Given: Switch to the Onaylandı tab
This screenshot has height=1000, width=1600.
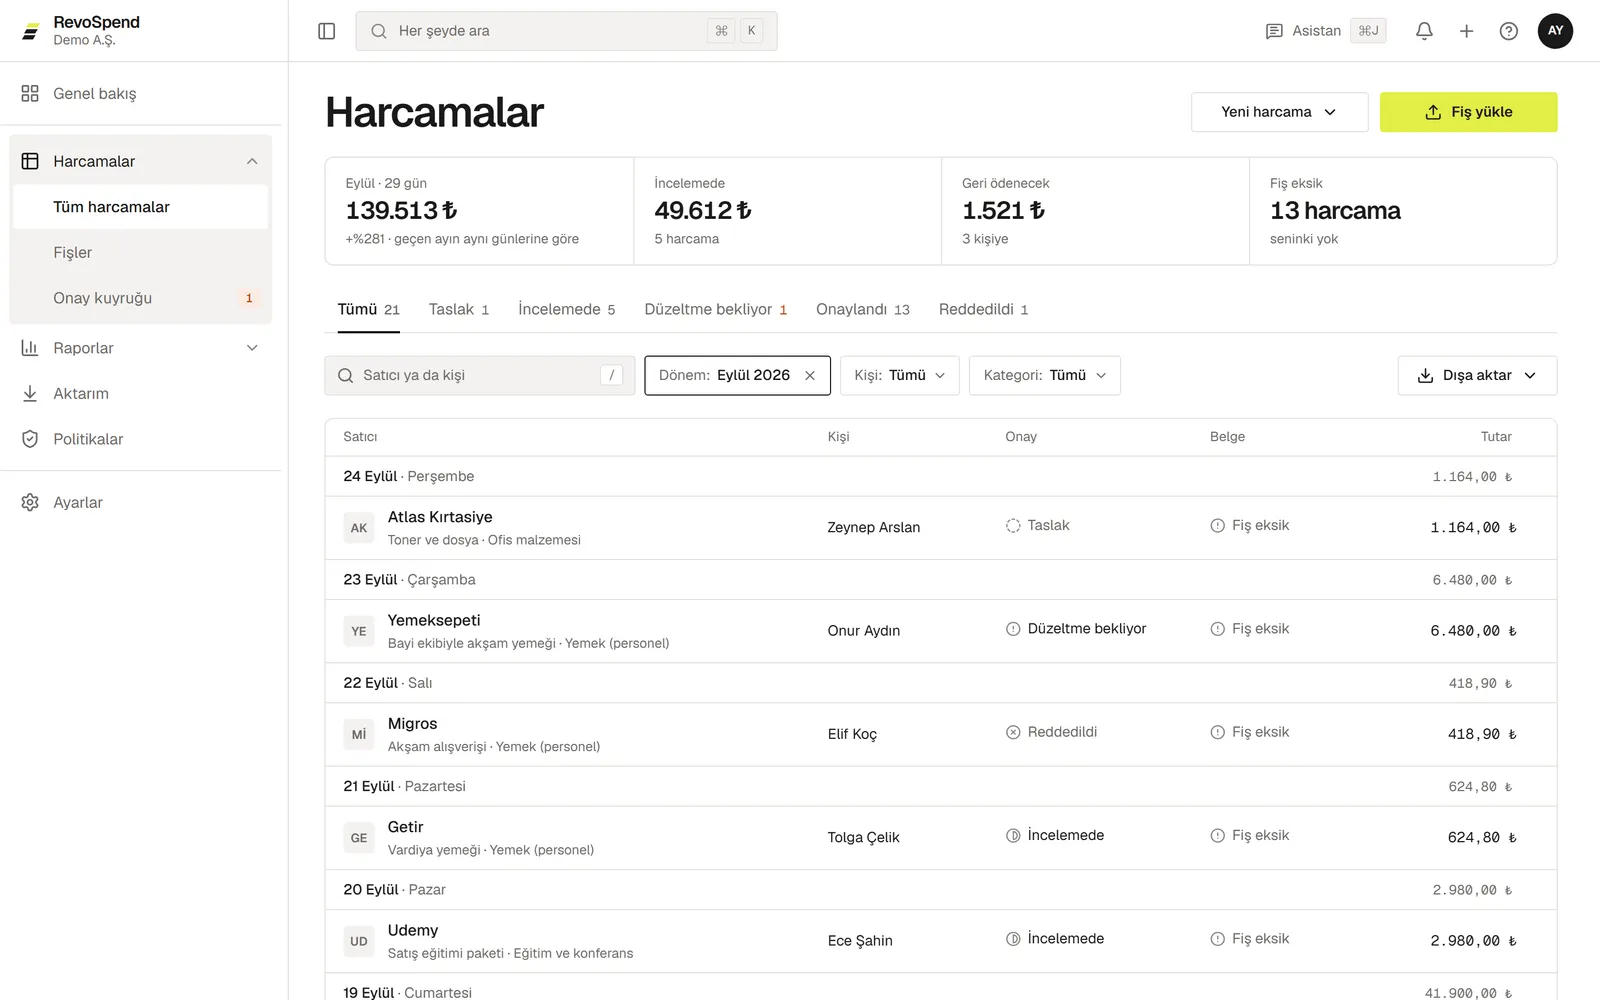Looking at the screenshot, I should tap(863, 309).
